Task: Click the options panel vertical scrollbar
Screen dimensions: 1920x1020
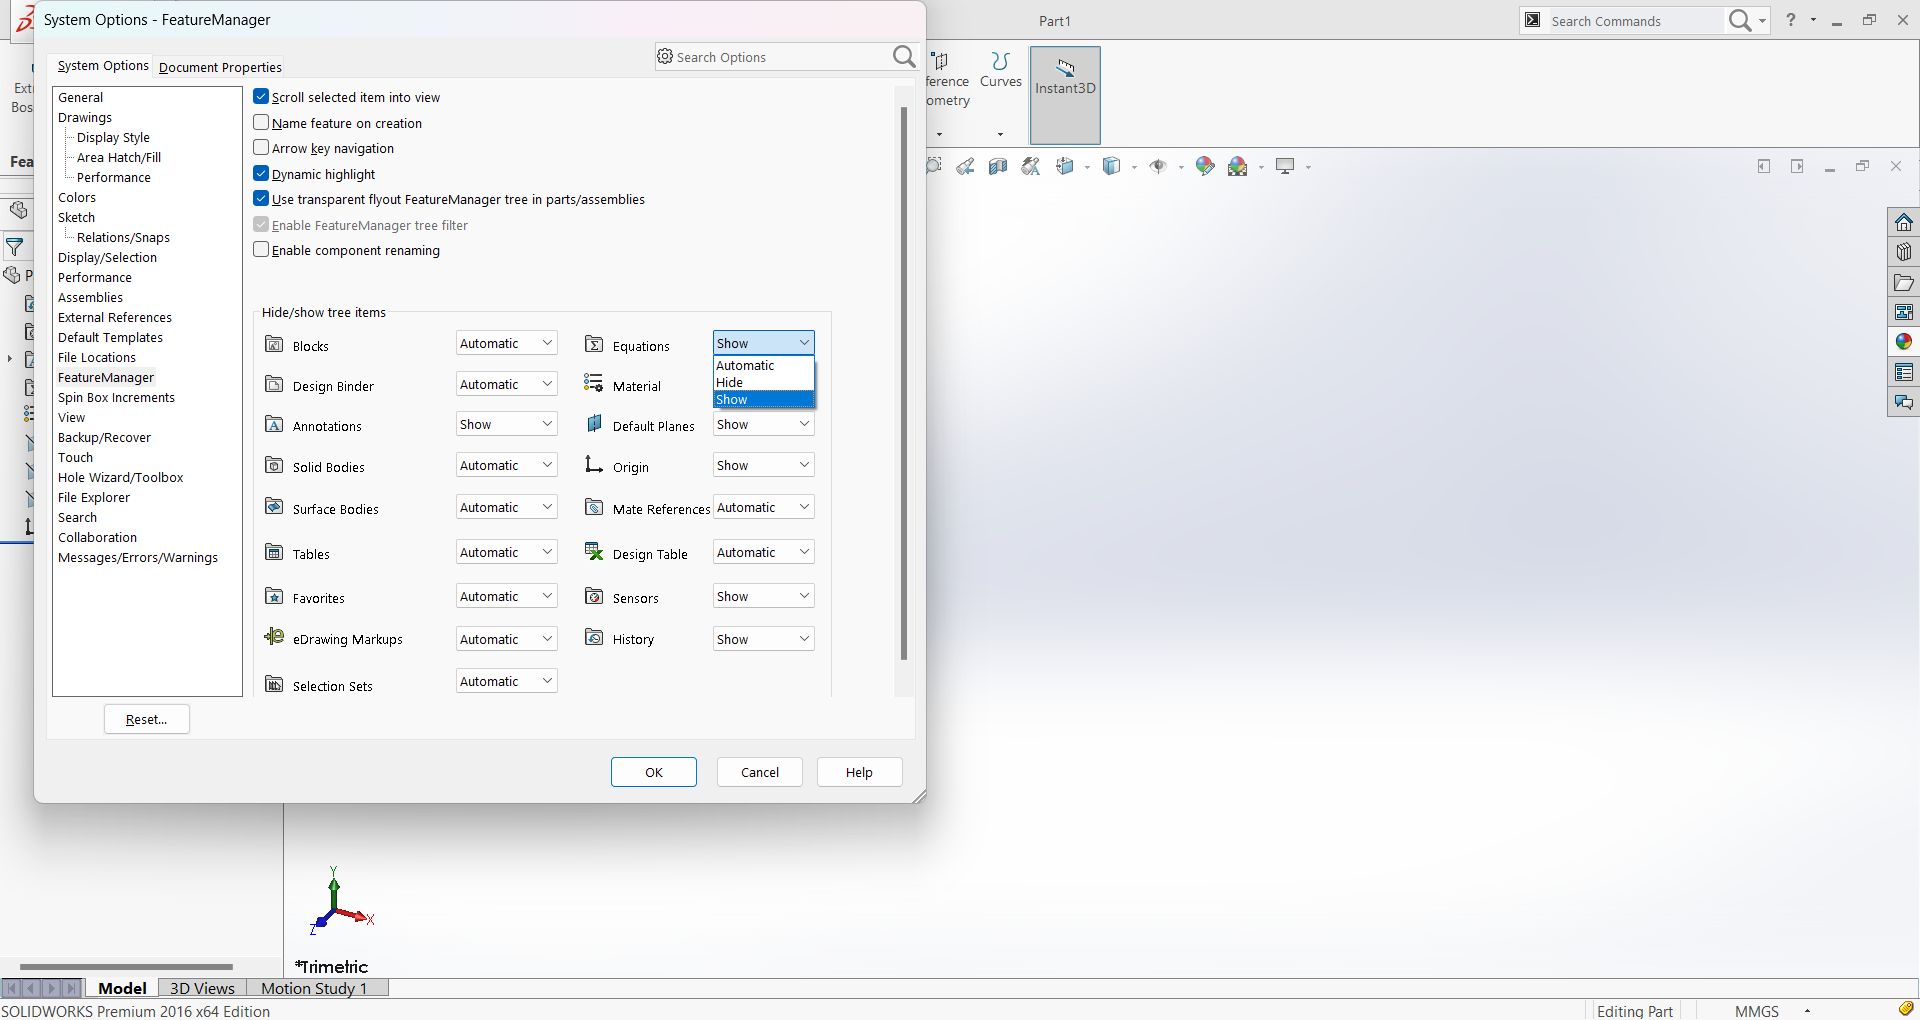Action: (904, 384)
